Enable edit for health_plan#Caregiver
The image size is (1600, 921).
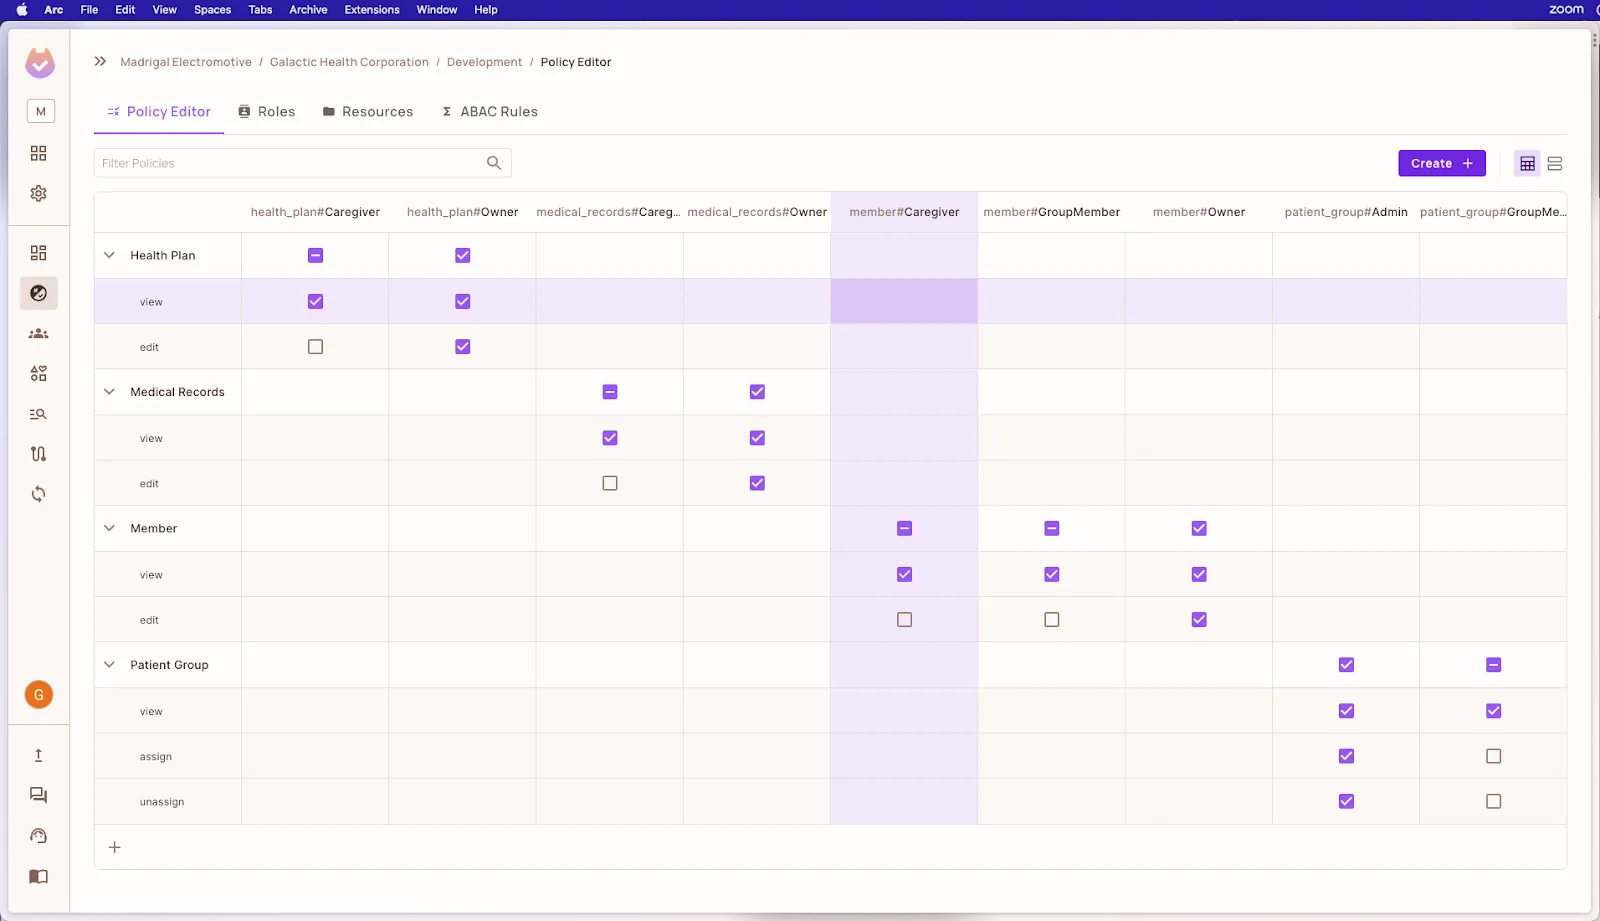315,347
